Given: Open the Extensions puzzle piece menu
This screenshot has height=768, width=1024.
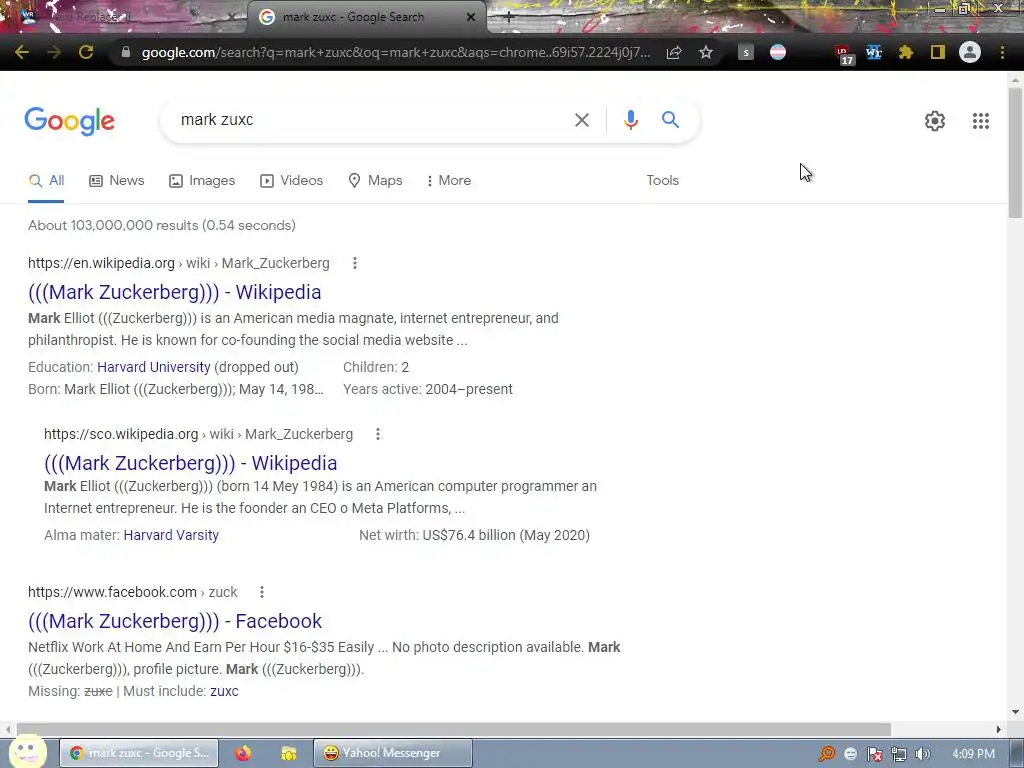Looking at the screenshot, I should (x=906, y=52).
